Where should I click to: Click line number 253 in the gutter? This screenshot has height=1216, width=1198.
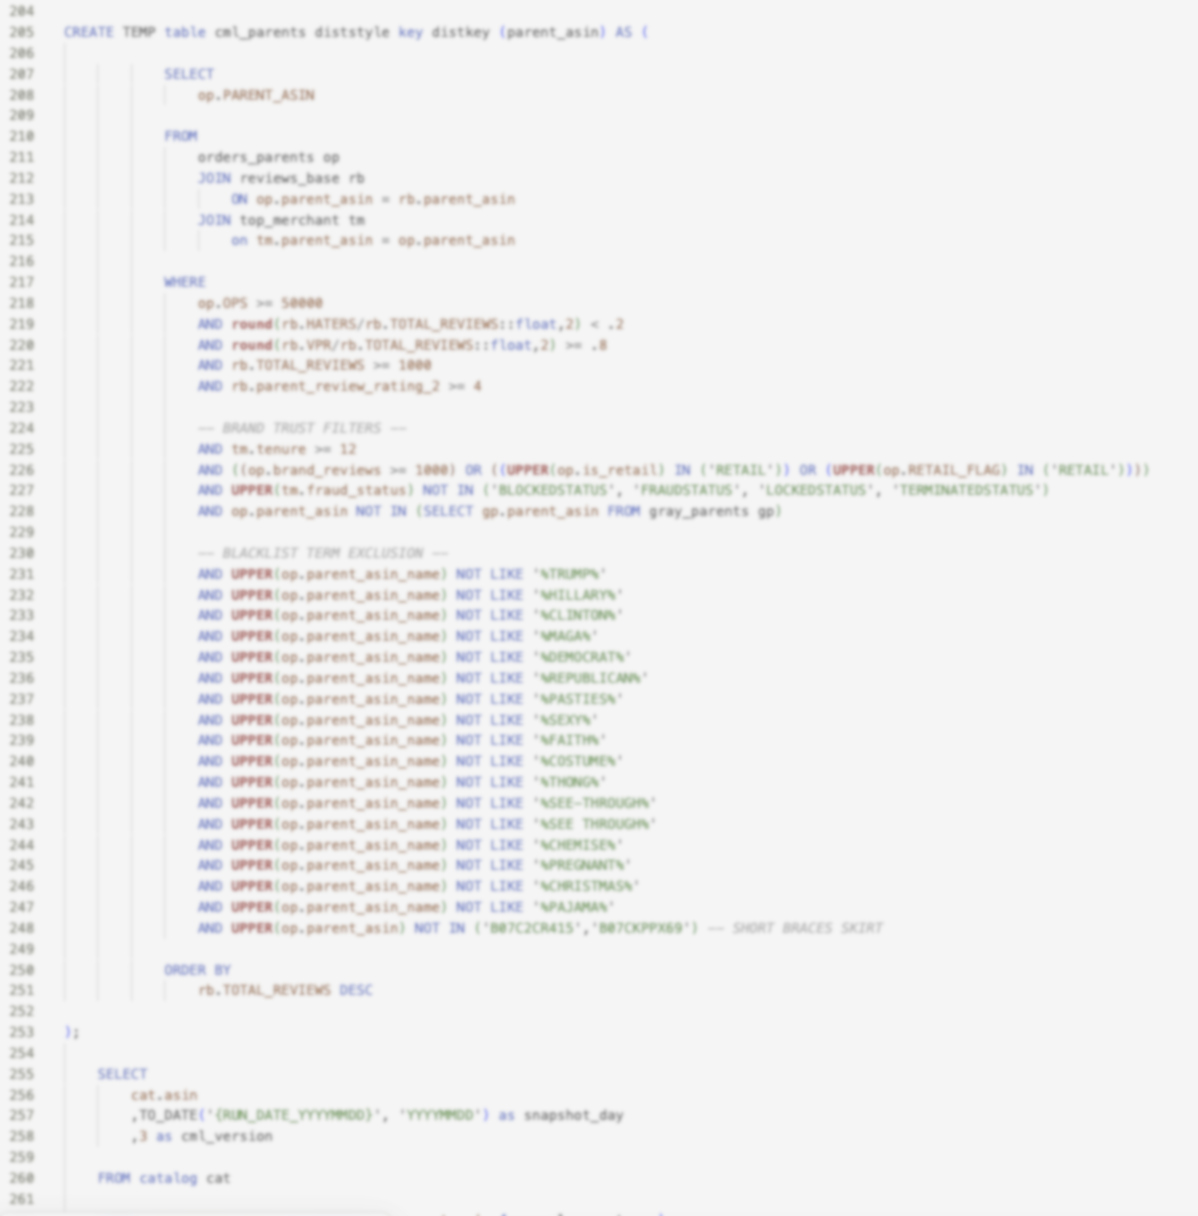point(21,1032)
